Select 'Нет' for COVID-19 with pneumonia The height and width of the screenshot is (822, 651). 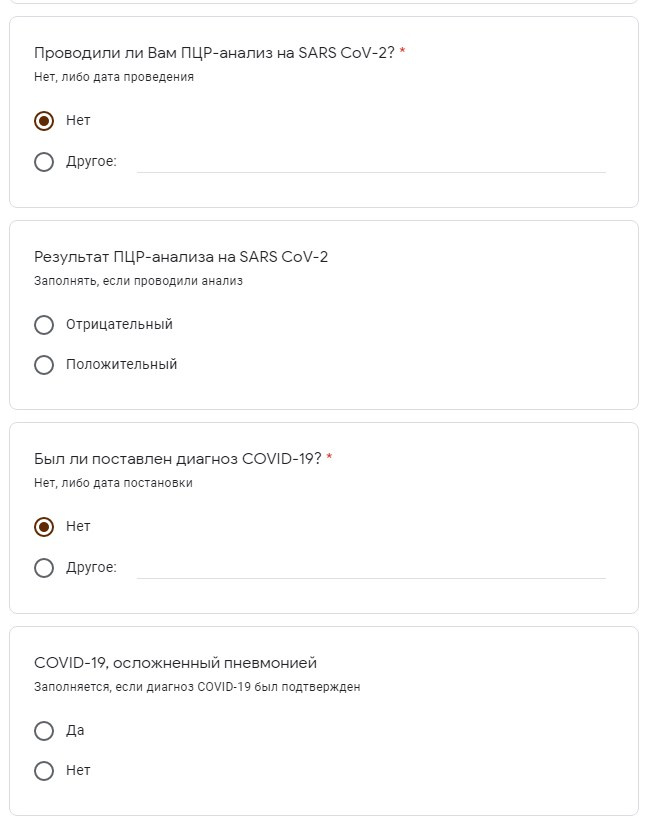pyautogui.click(x=44, y=770)
